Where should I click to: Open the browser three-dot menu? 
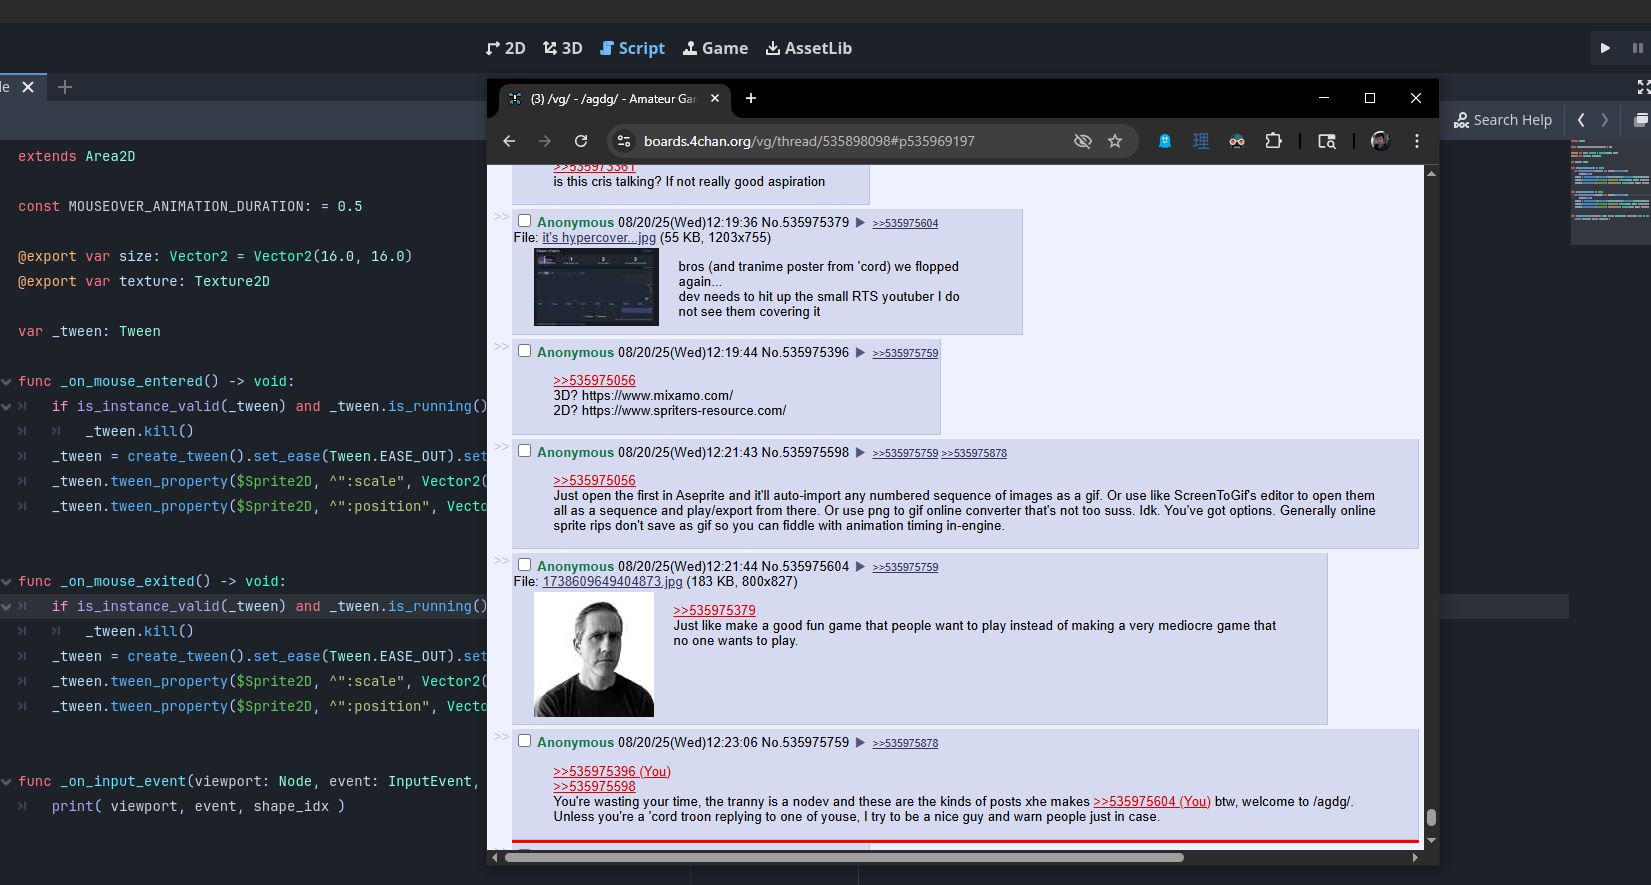pyautogui.click(x=1417, y=141)
